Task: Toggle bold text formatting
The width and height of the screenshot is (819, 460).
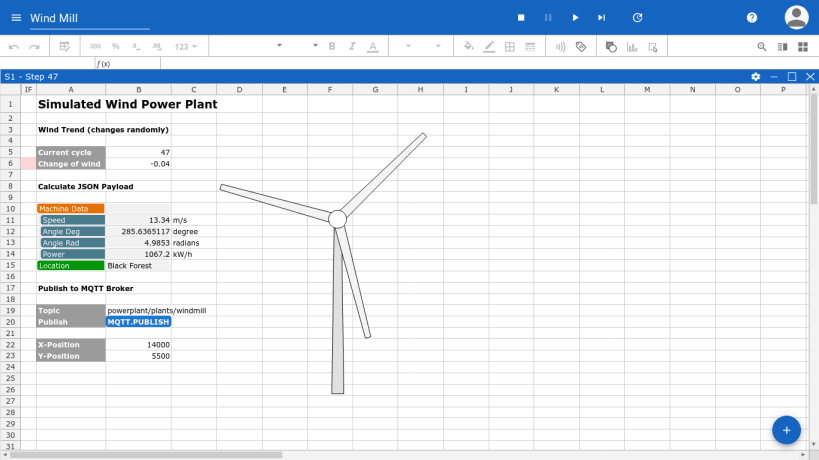Action: click(331, 46)
